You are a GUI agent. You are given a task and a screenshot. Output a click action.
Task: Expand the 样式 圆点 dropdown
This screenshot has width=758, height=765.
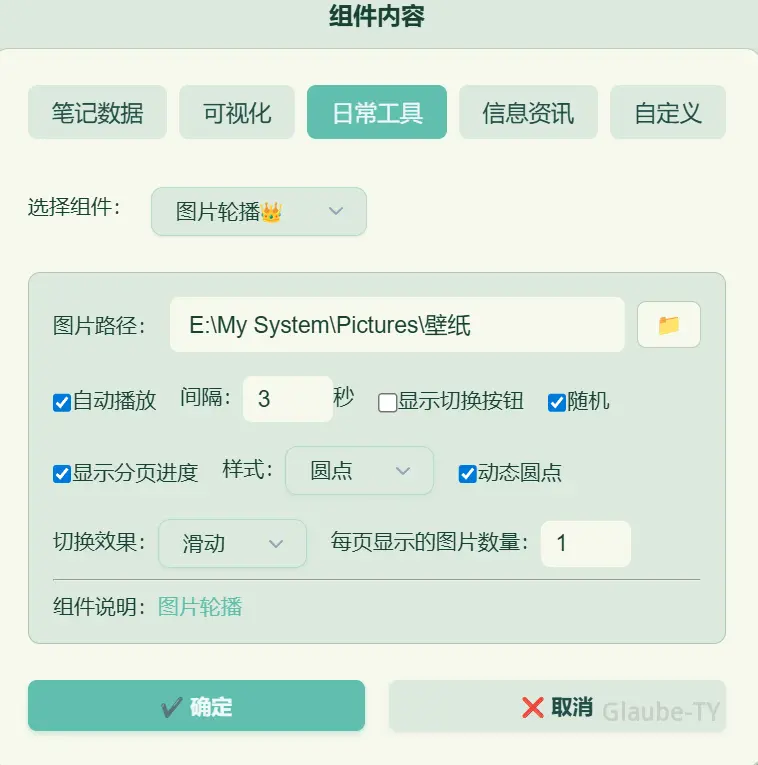[359, 471]
